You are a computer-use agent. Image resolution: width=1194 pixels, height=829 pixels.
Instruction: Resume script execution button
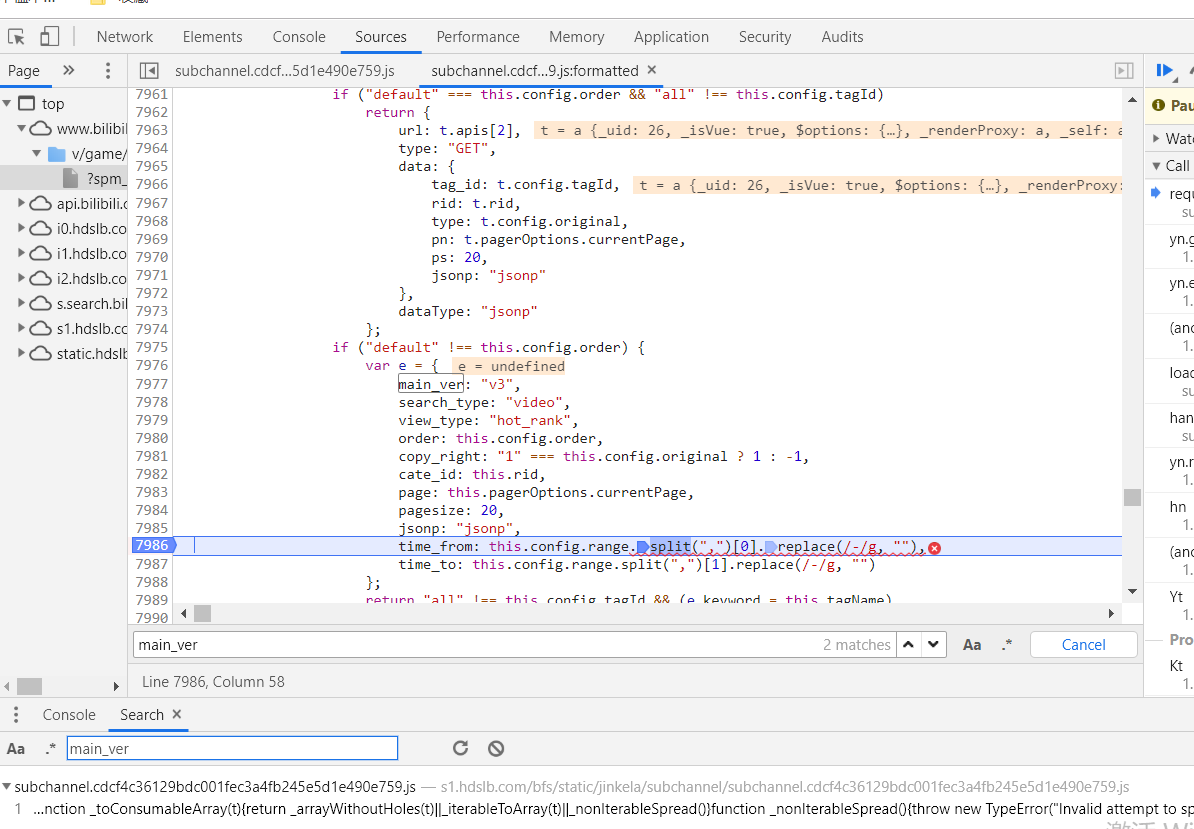(1164, 71)
